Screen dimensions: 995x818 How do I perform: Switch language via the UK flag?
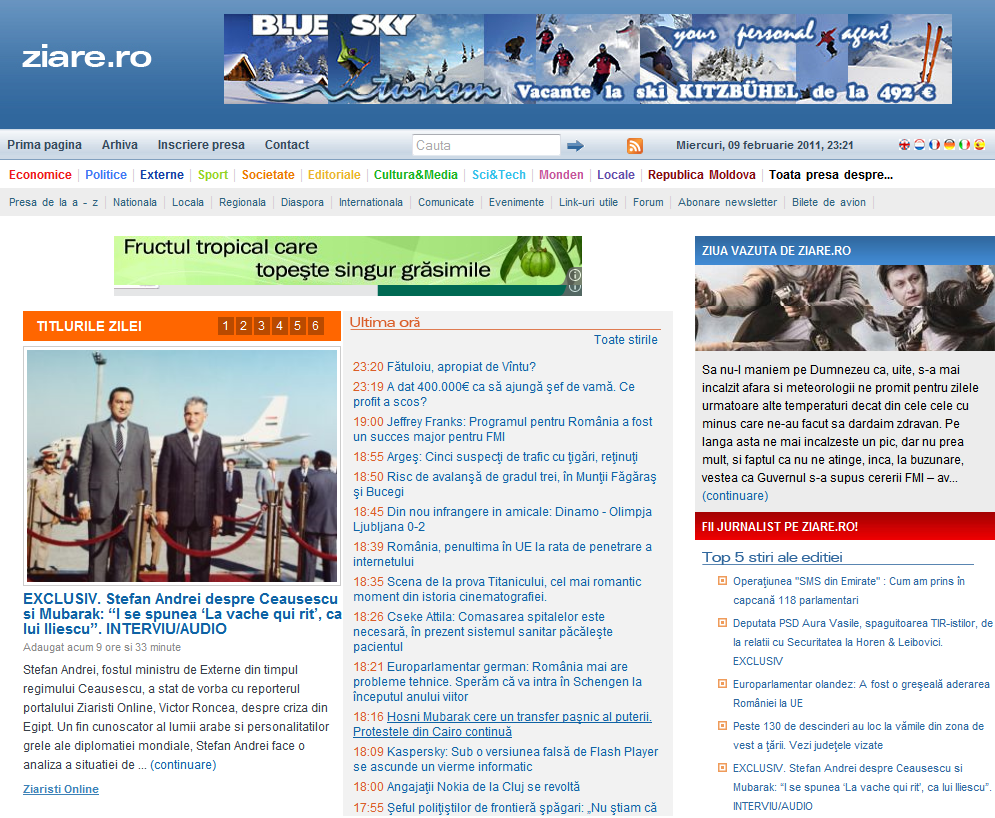[904, 145]
